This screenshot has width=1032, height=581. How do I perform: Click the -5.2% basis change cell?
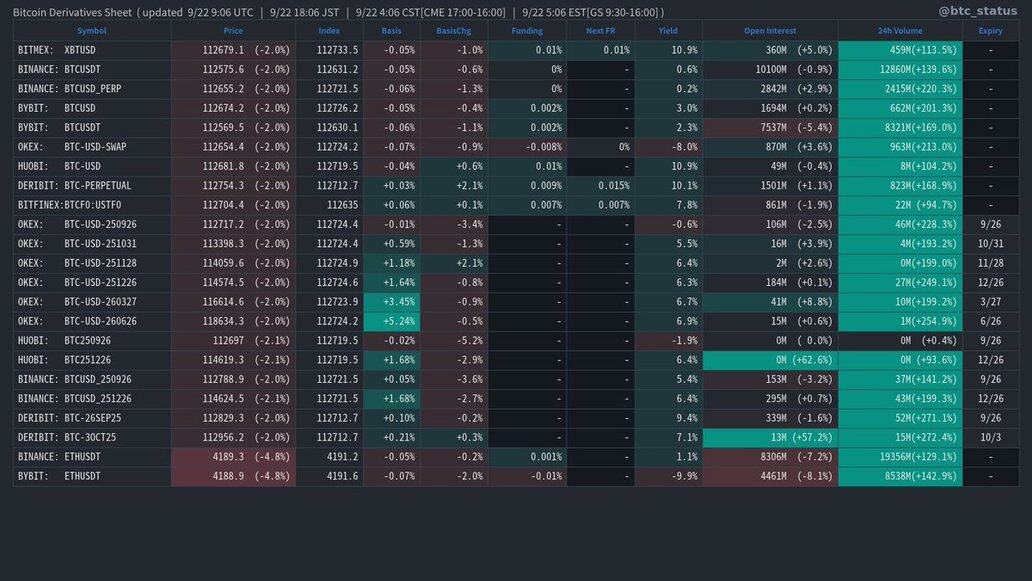(x=453, y=341)
